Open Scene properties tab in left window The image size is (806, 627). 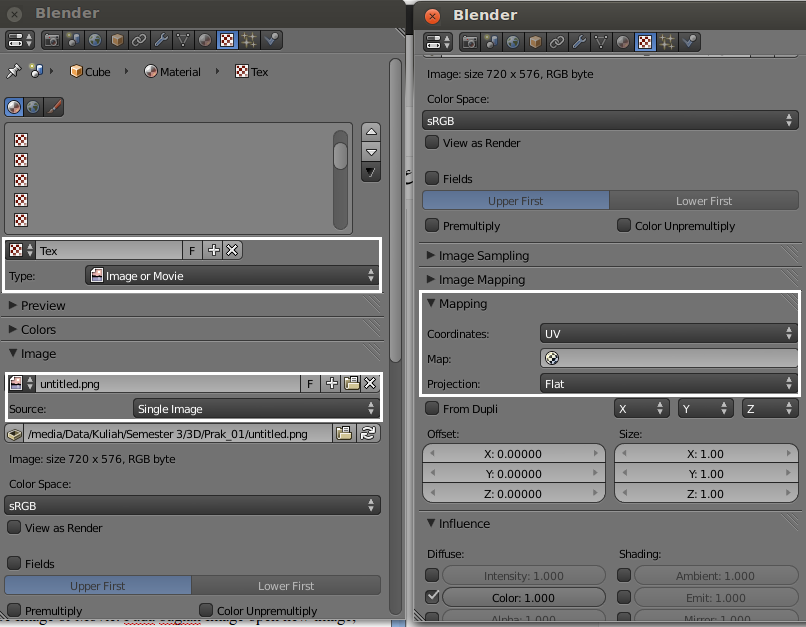click(73, 40)
